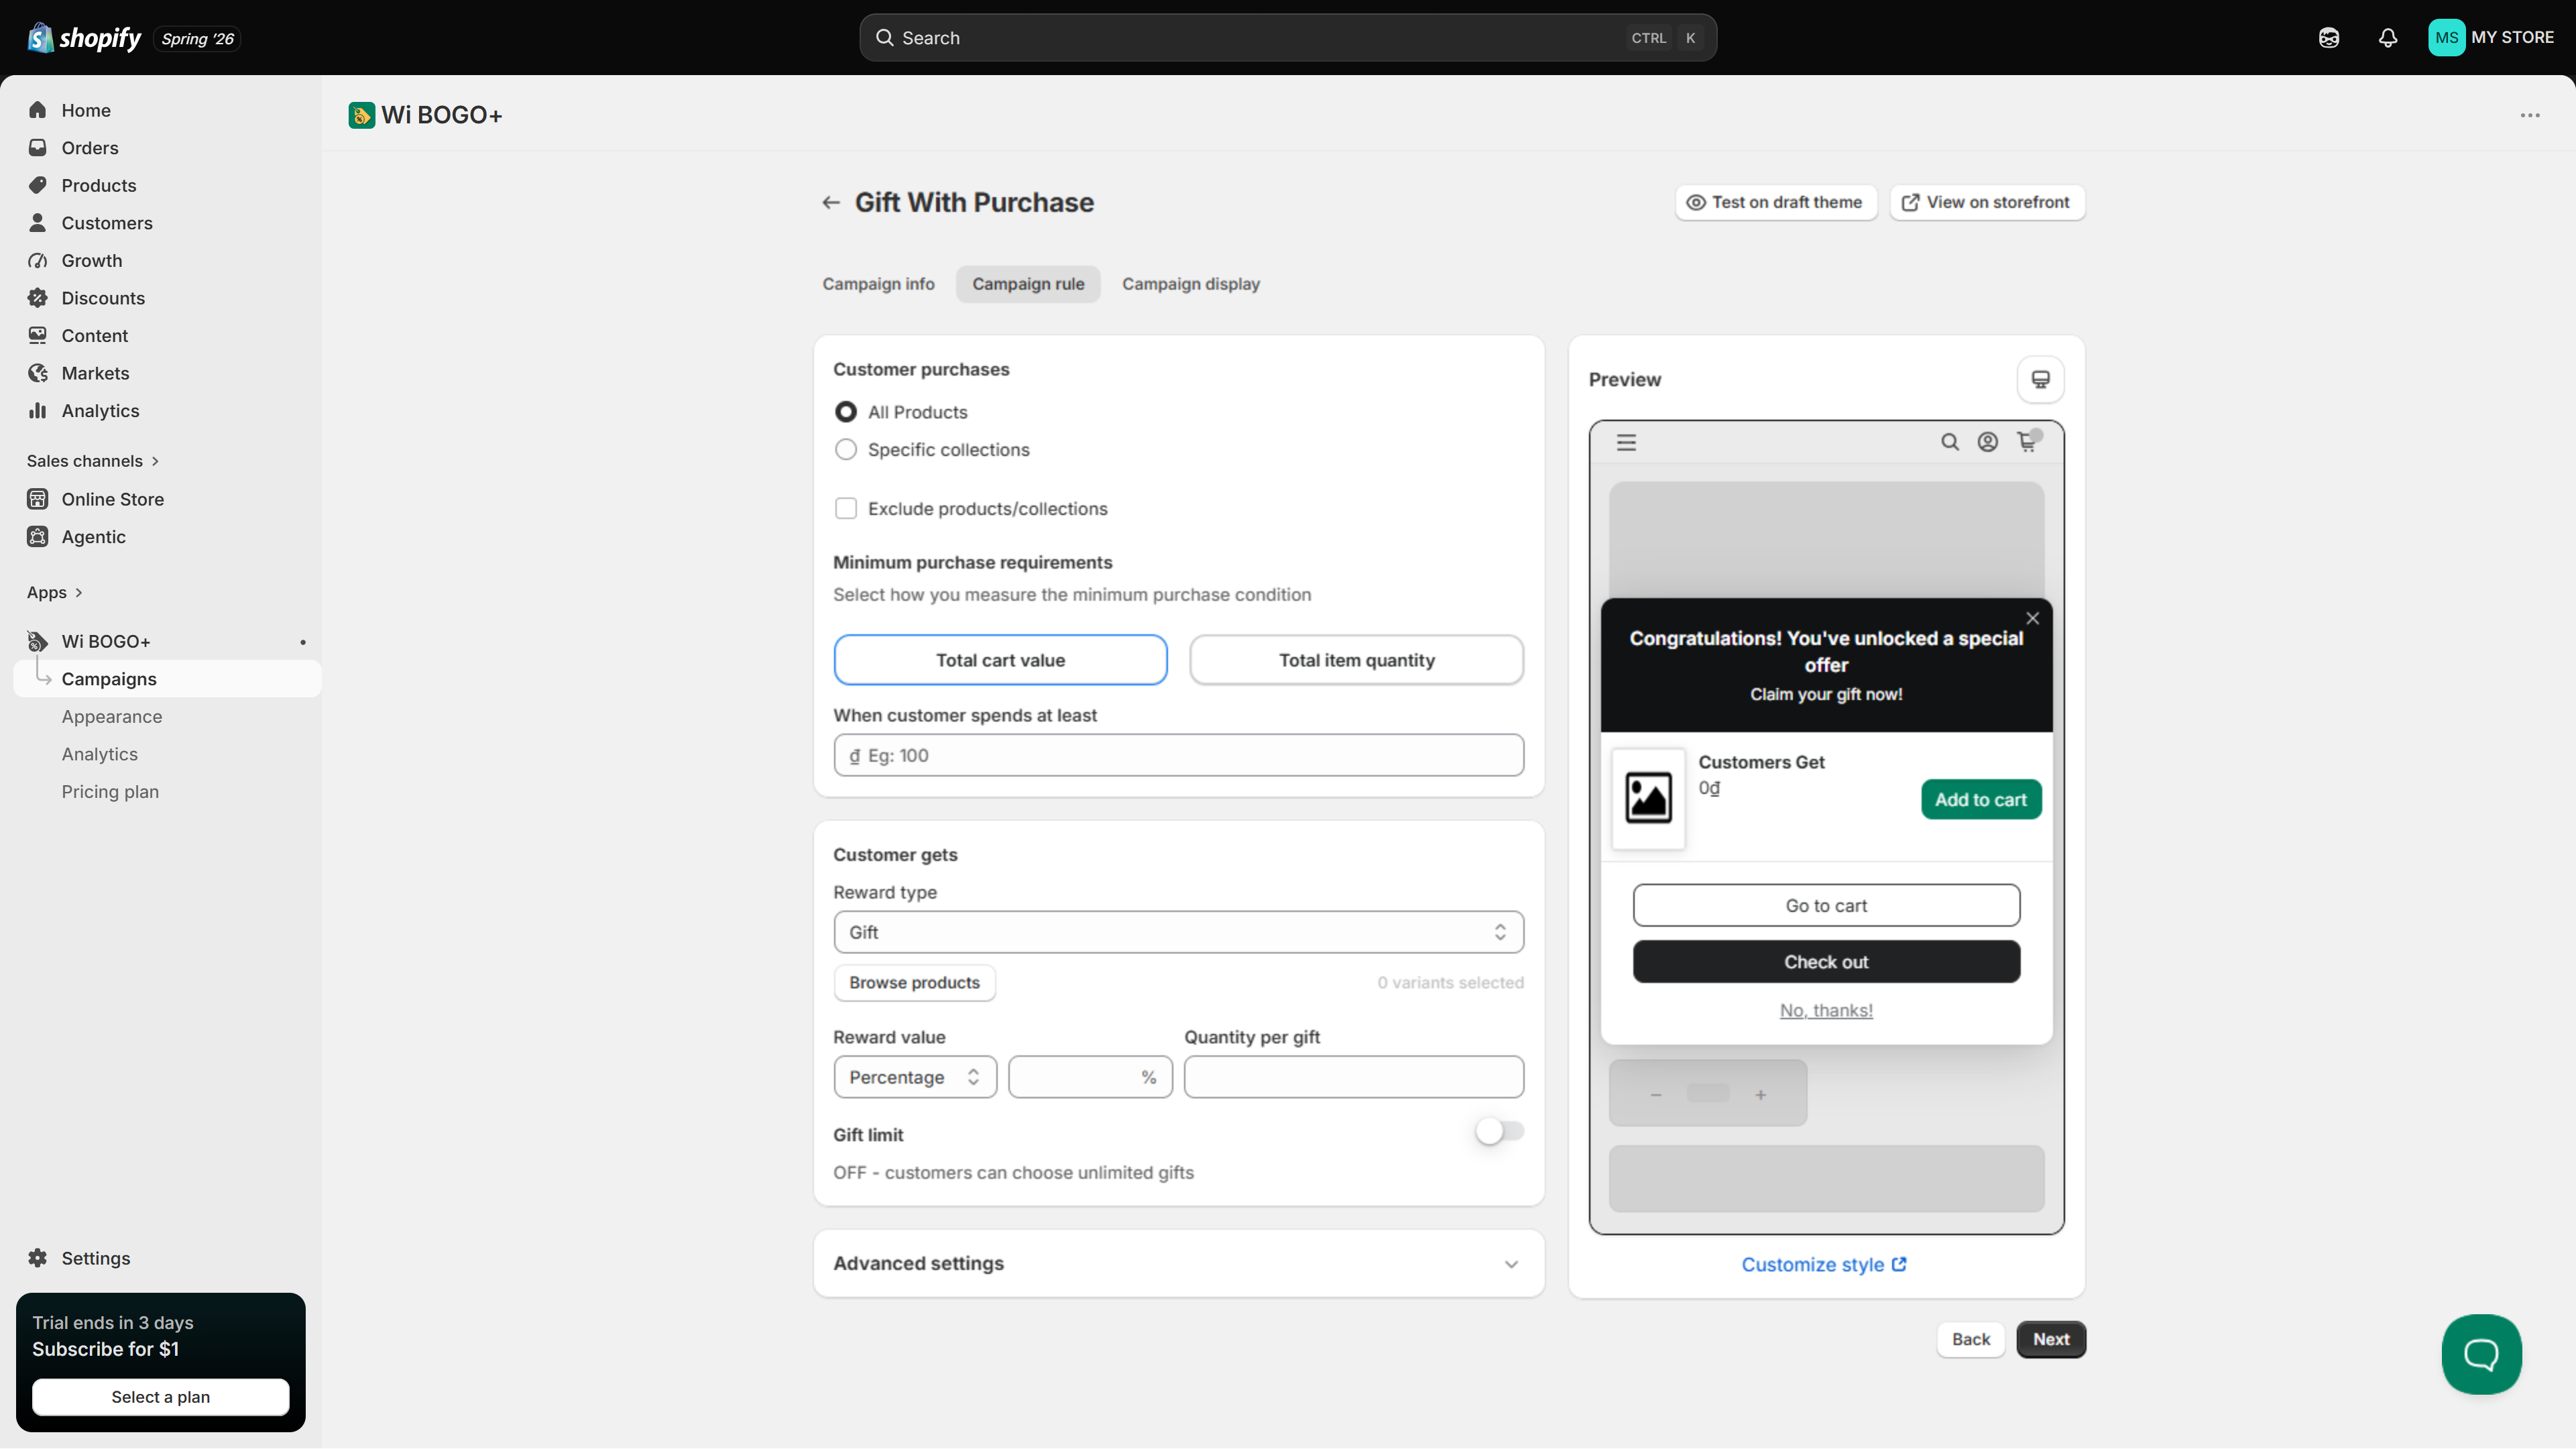Open the Reward type Gift dropdown

[1178, 932]
